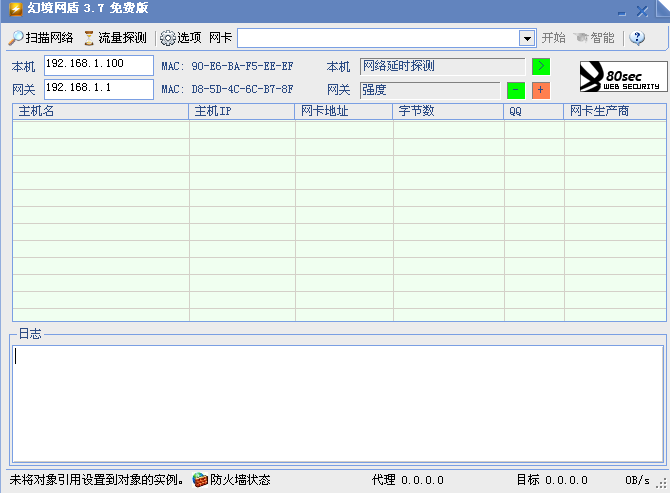Click the 流量探测 label text
This screenshot has height=493, width=670.
point(122,38)
